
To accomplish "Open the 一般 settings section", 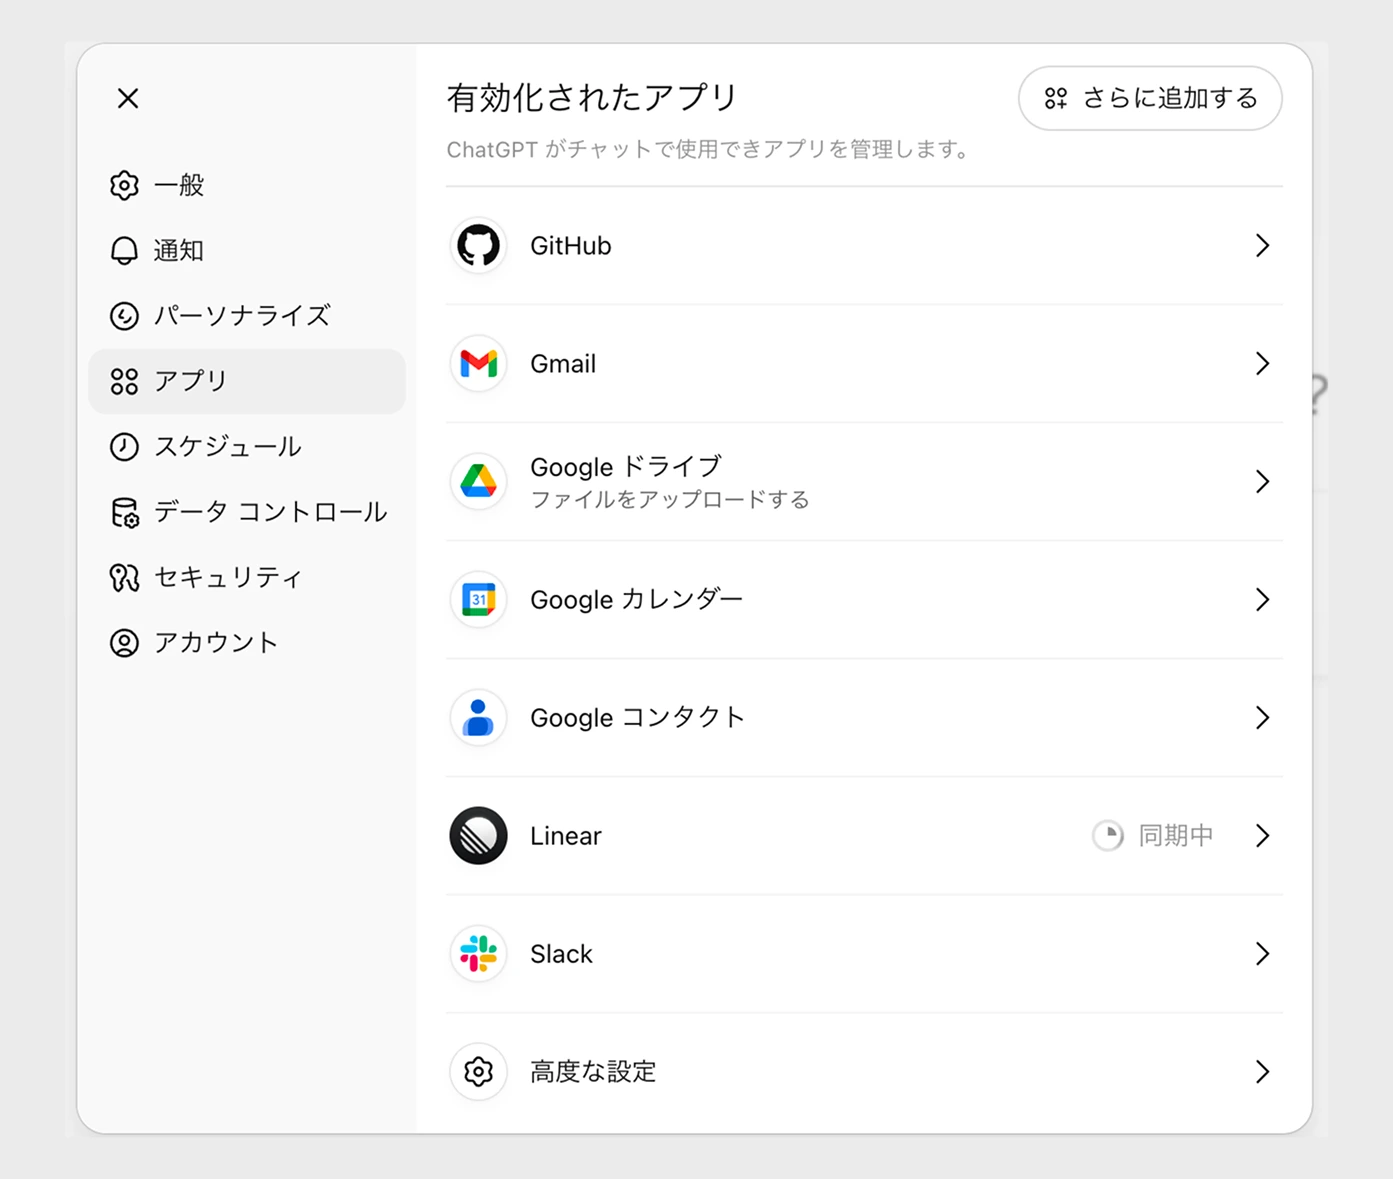I will point(247,186).
